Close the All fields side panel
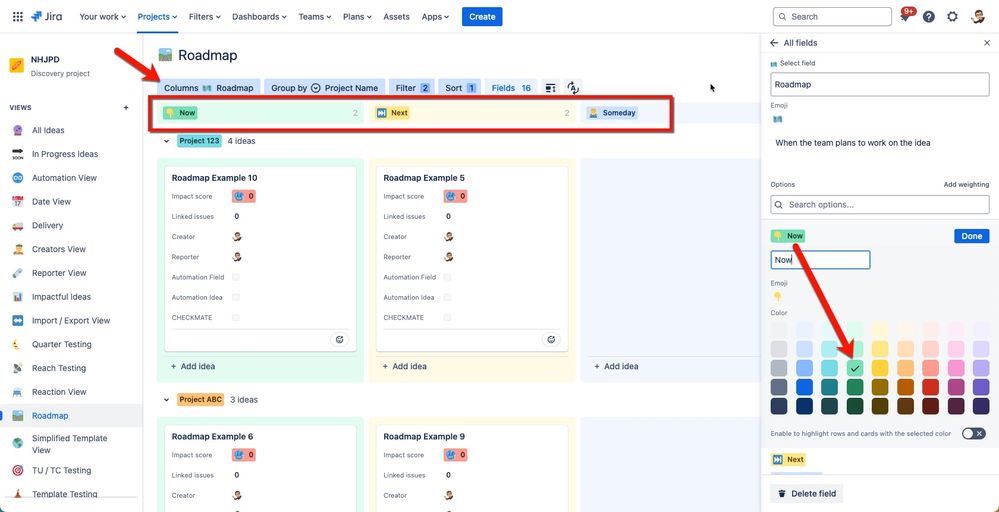 click(987, 43)
